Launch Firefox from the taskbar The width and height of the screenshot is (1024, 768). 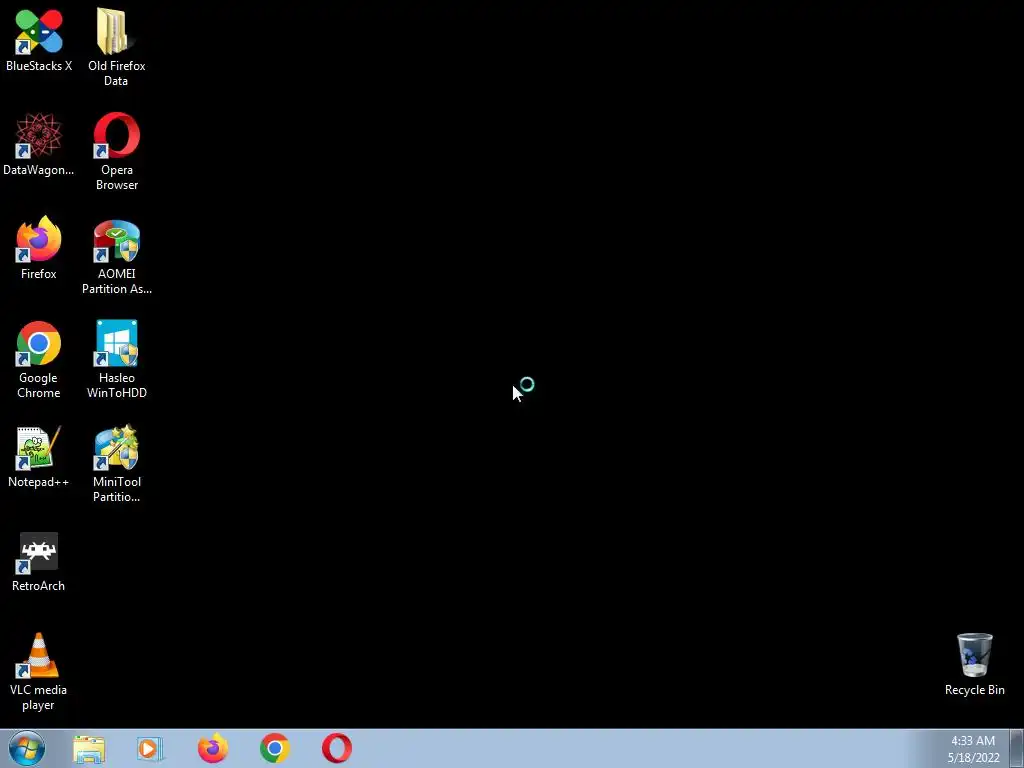point(213,748)
